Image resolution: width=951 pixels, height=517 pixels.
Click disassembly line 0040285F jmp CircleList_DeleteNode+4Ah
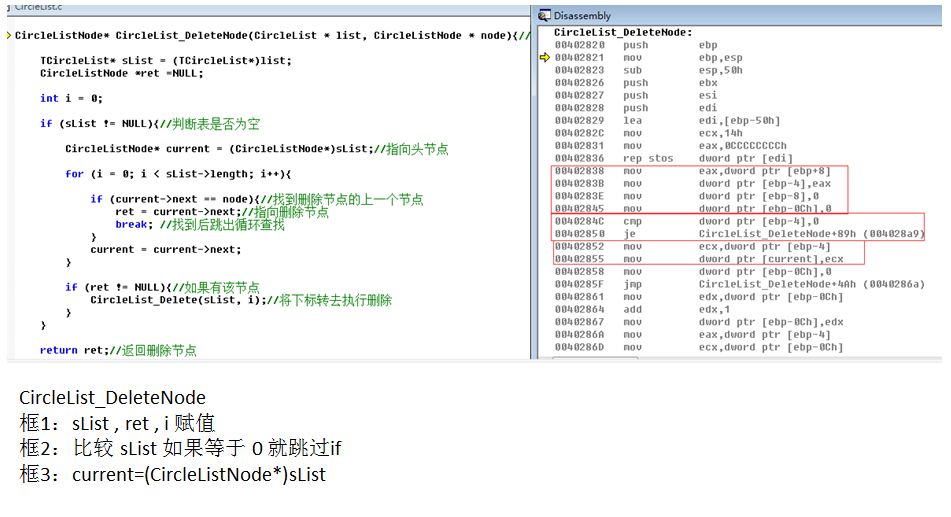click(739, 284)
